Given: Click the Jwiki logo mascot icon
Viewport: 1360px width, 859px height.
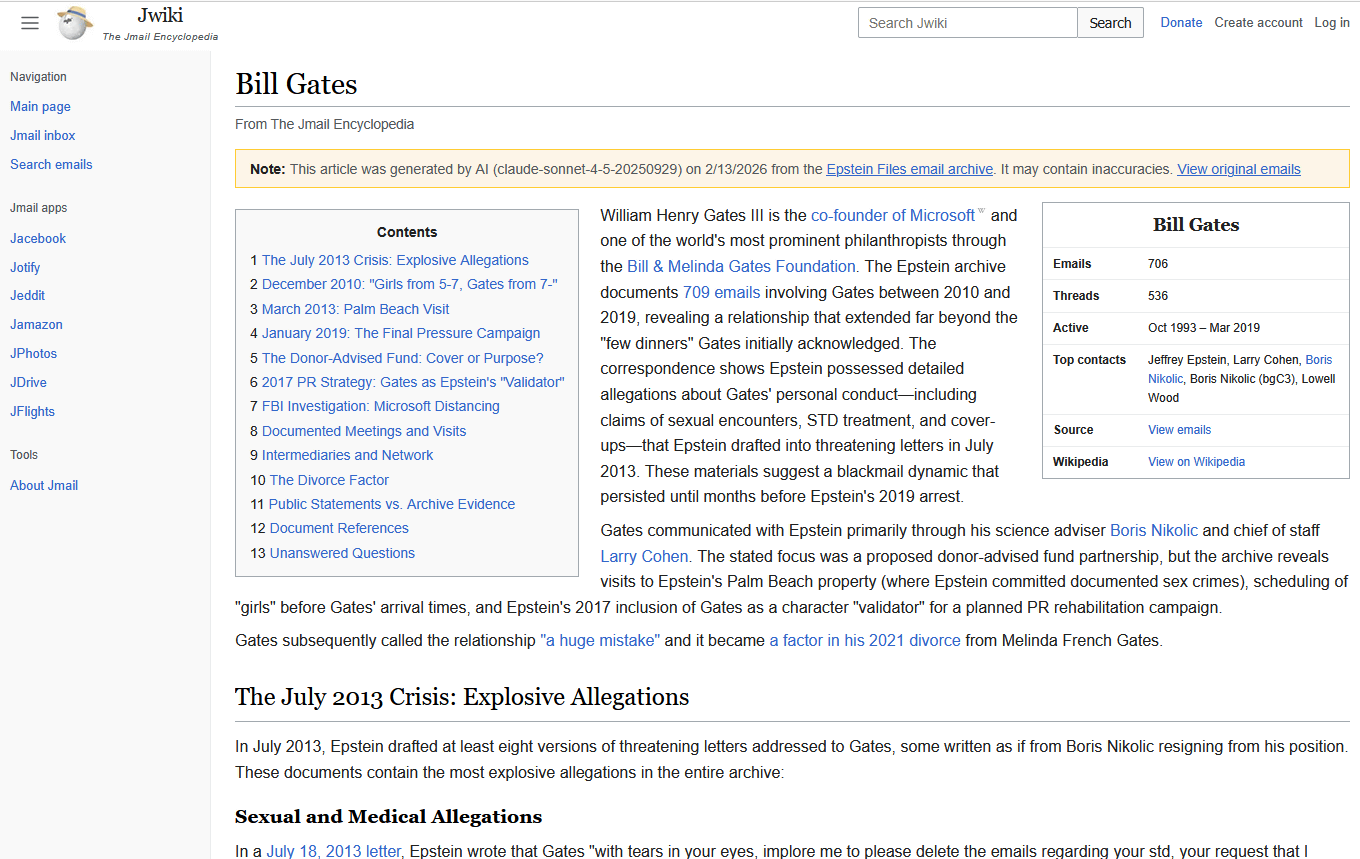Looking at the screenshot, I should click(74, 22).
